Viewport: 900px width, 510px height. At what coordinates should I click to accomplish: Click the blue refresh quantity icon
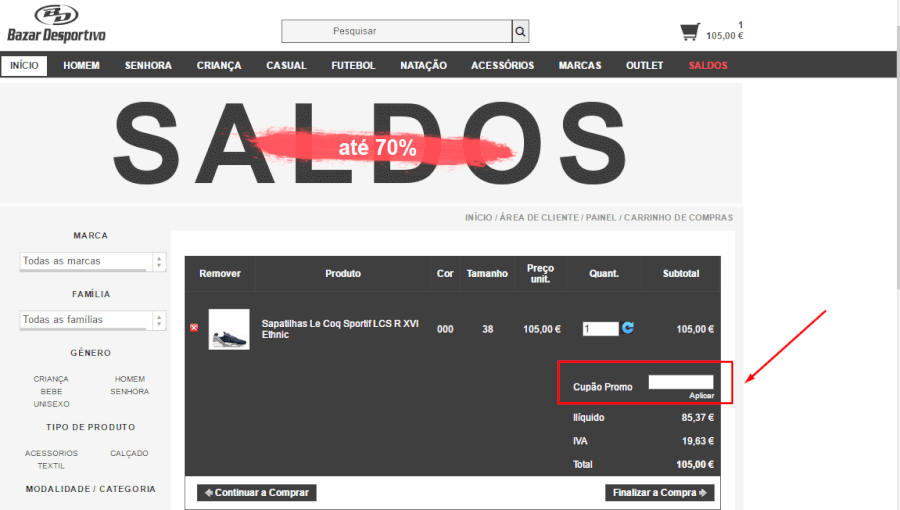[628, 328]
